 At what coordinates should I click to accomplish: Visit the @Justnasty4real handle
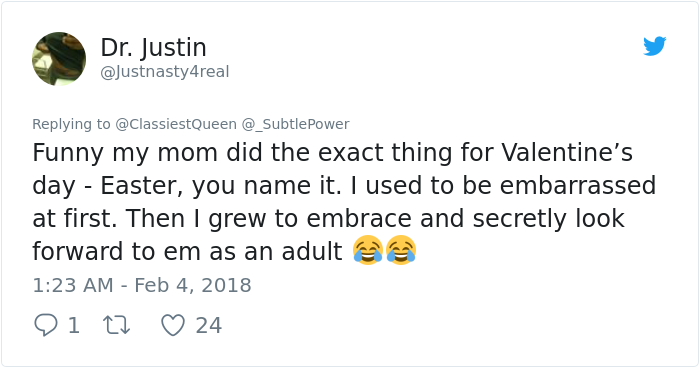[165, 71]
